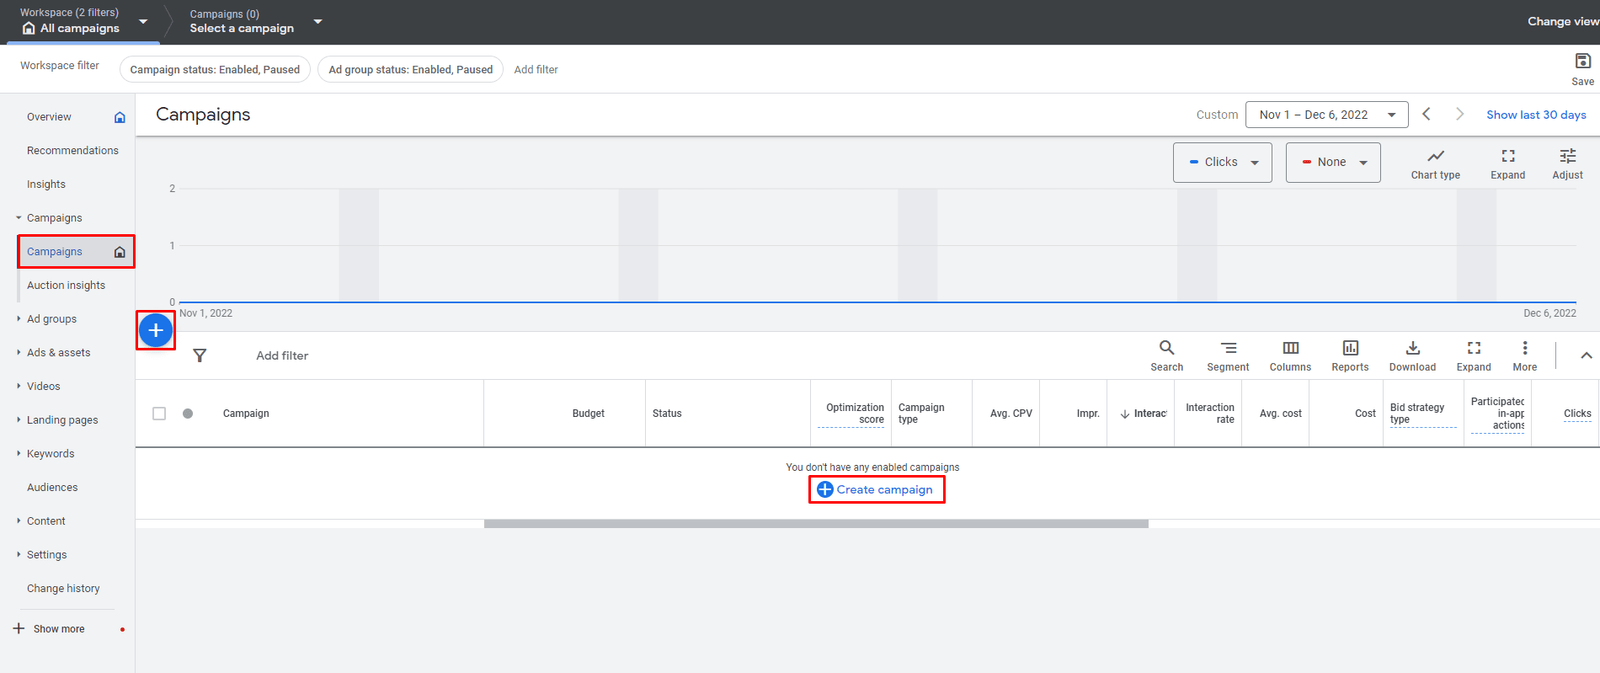Click the home icon beside Campaigns sidebar item
Viewport: 1600px width, 673px height.
pos(120,252)
